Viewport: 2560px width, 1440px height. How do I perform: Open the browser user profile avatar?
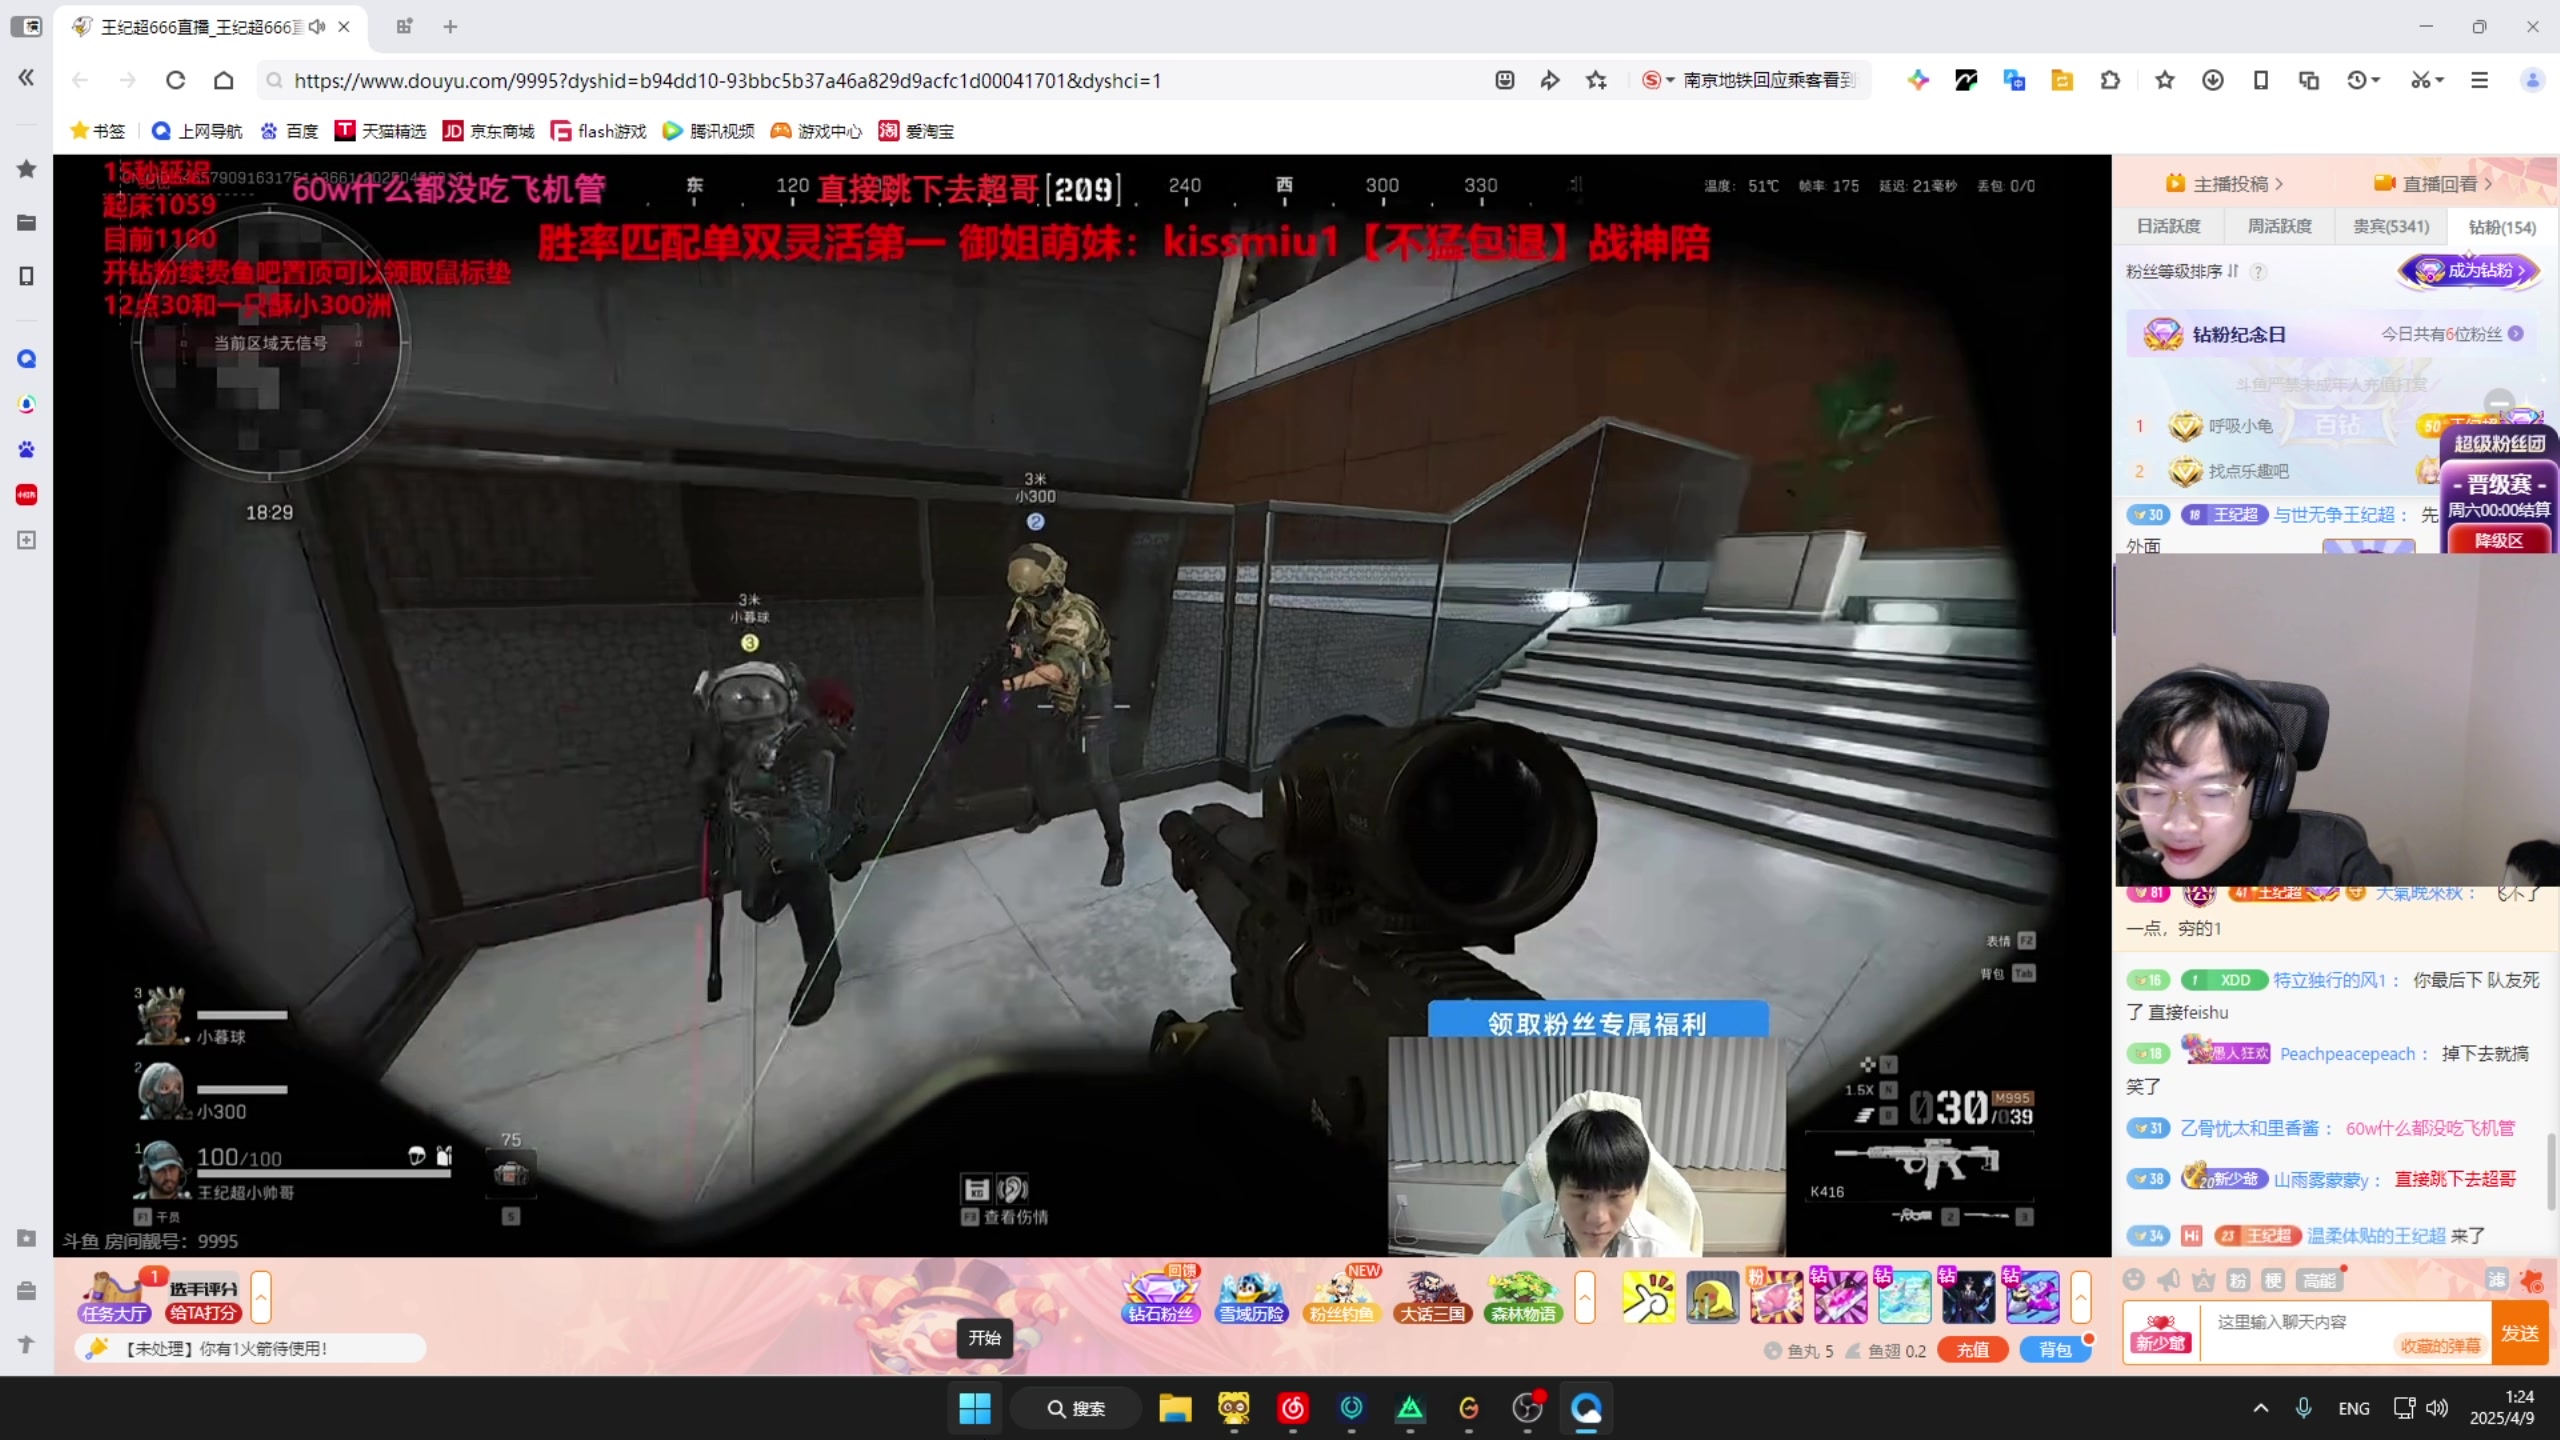tap(2533, 80)
